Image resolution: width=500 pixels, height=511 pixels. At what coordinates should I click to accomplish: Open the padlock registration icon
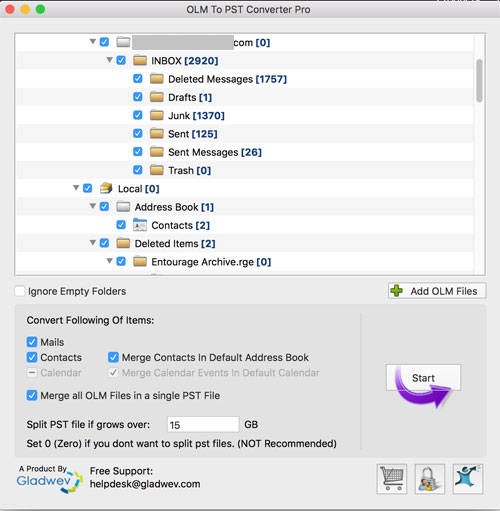tap(430, 479)
